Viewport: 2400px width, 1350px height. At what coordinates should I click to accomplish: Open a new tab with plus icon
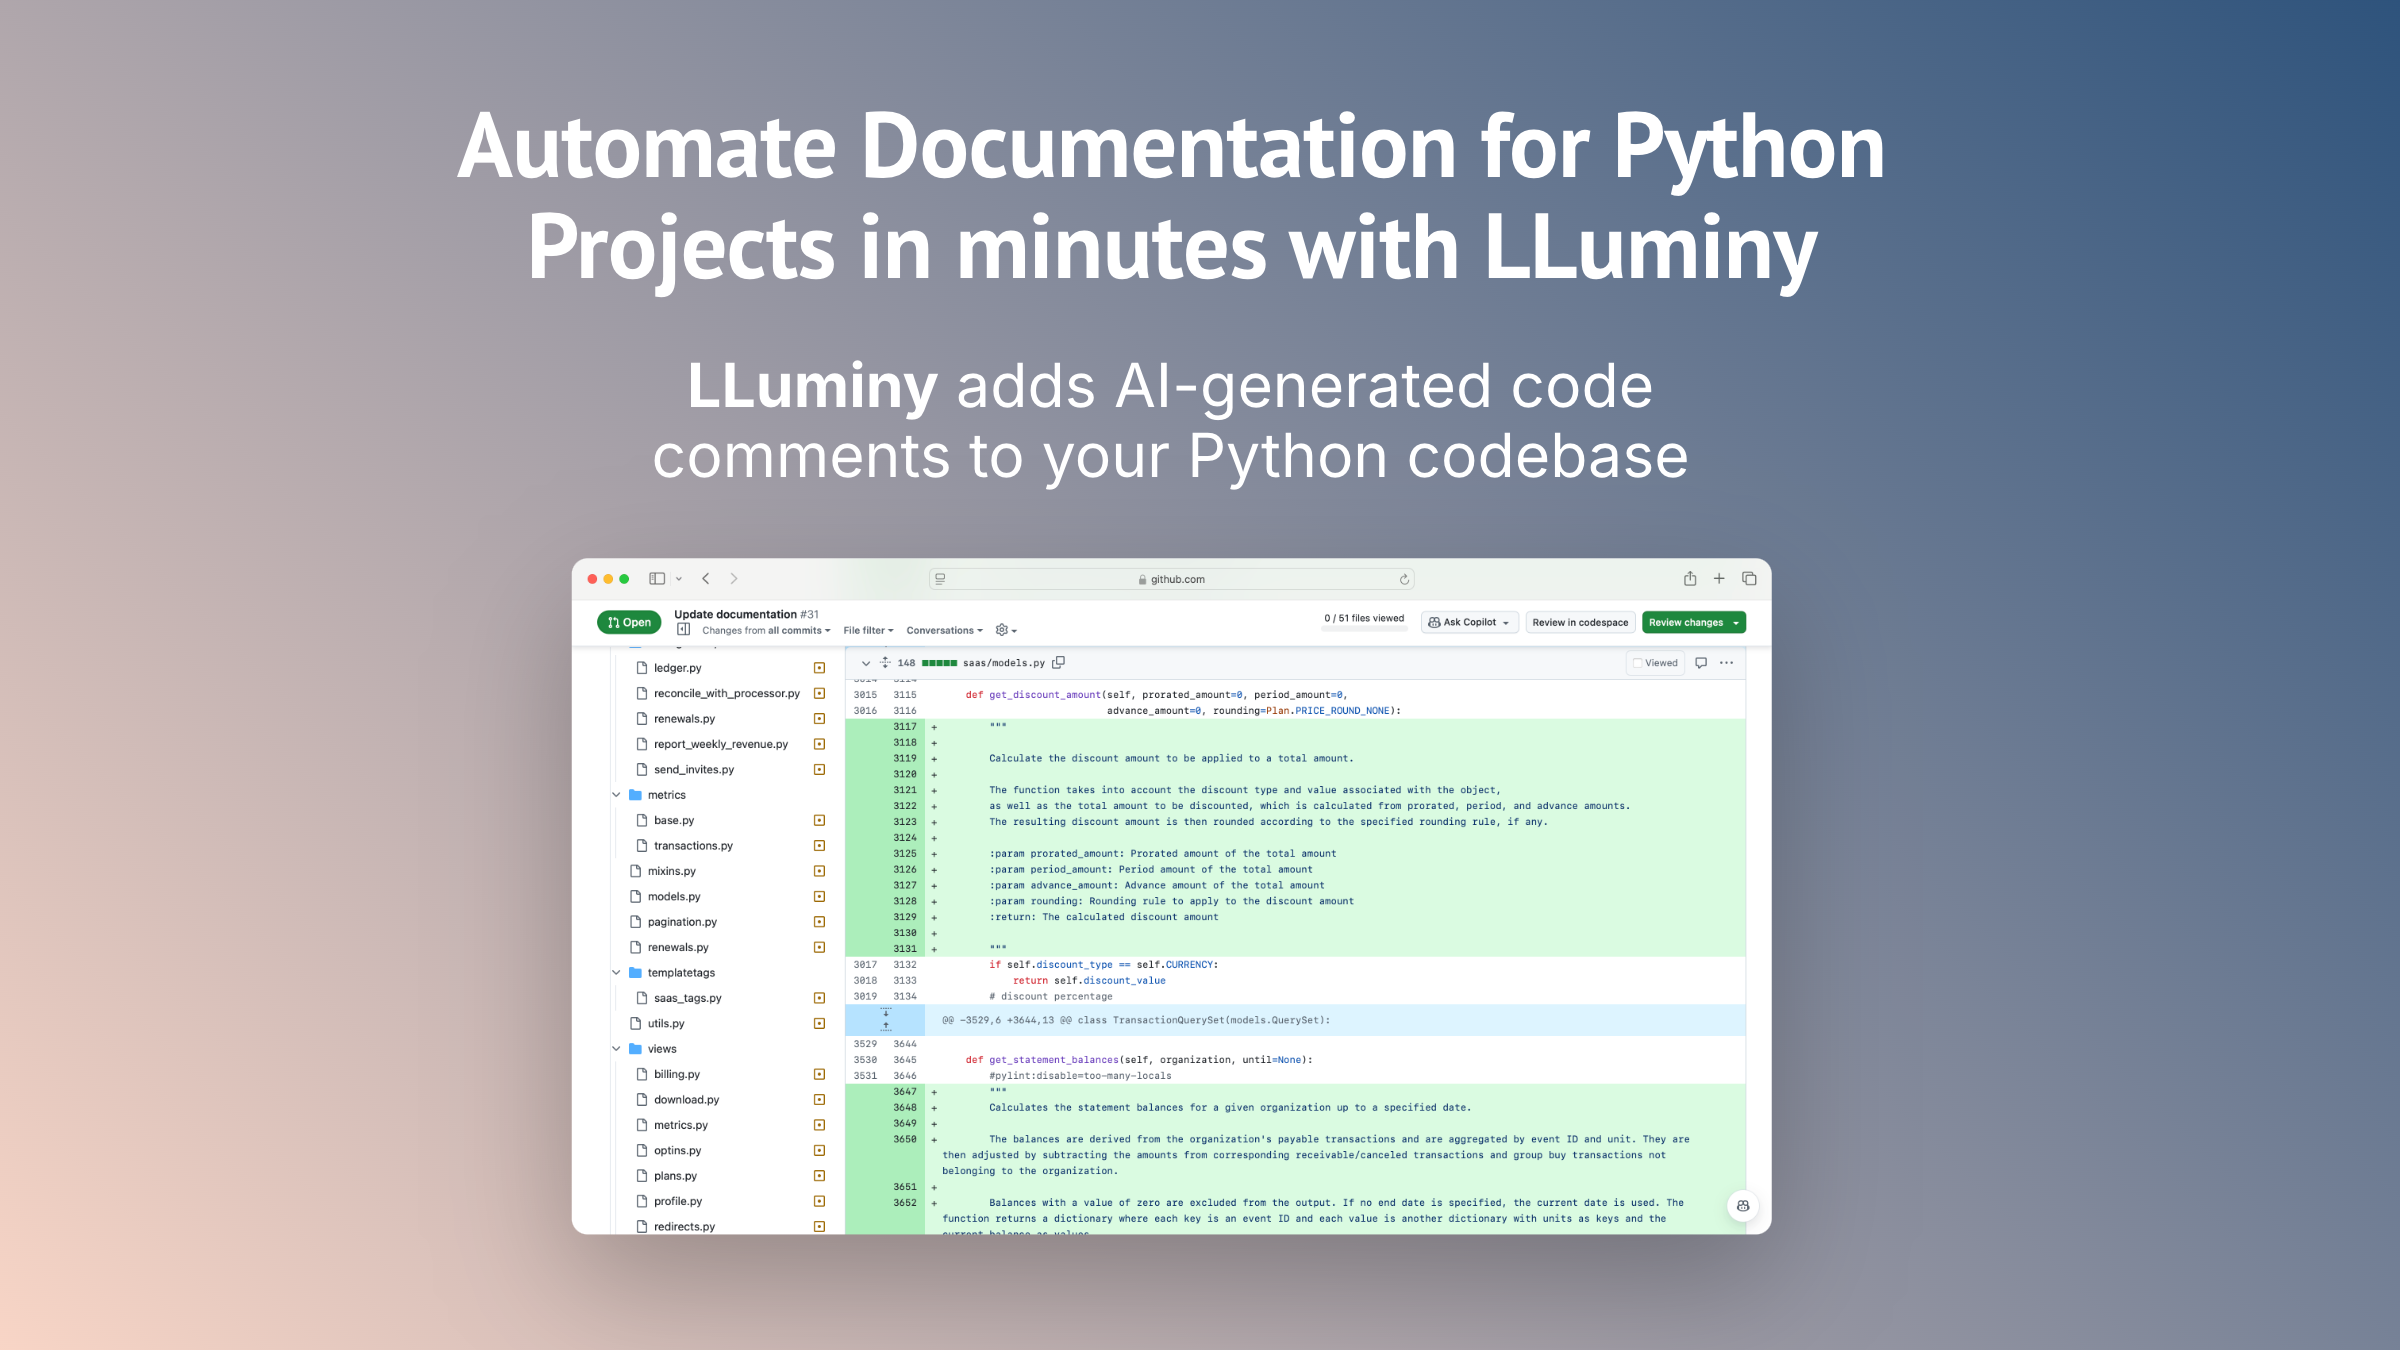1719,578
